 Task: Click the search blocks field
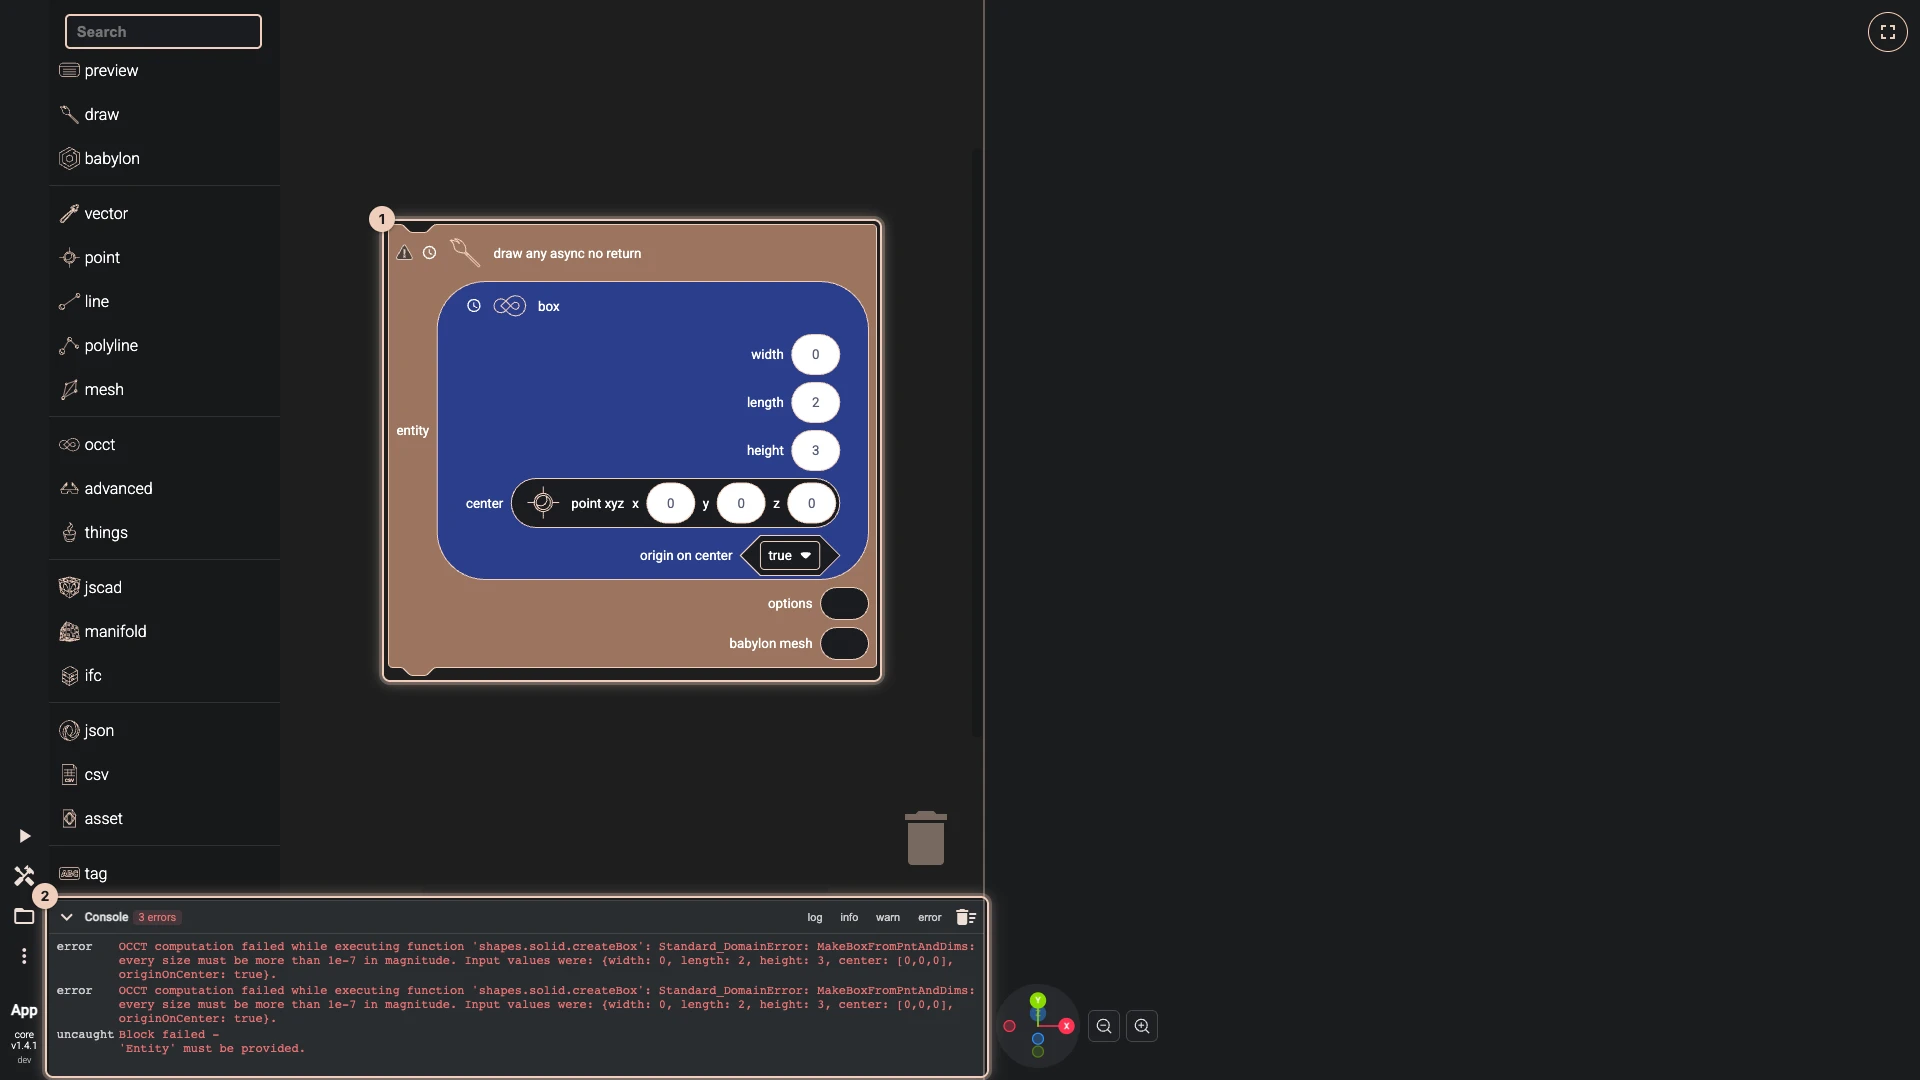point(163,32)
